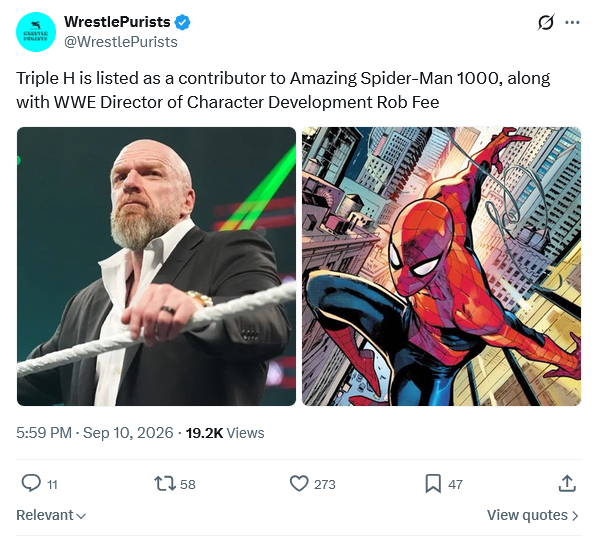Click the reply speech bubble icon

pyautogui.click(x=31, y=483)
